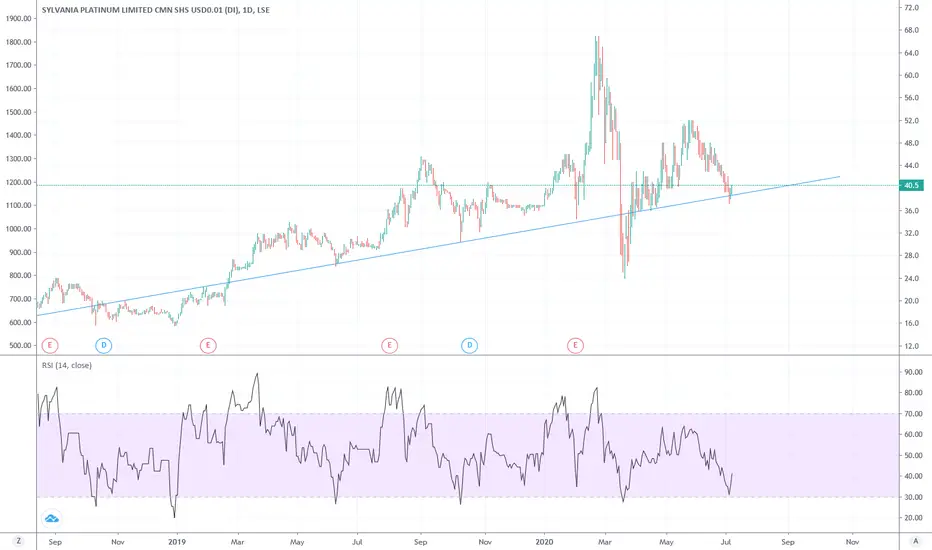Click the 20.00 label on RSI scale
Viewport: 932px width, 550px height.
pyautogui.click(x=914, y=518)
